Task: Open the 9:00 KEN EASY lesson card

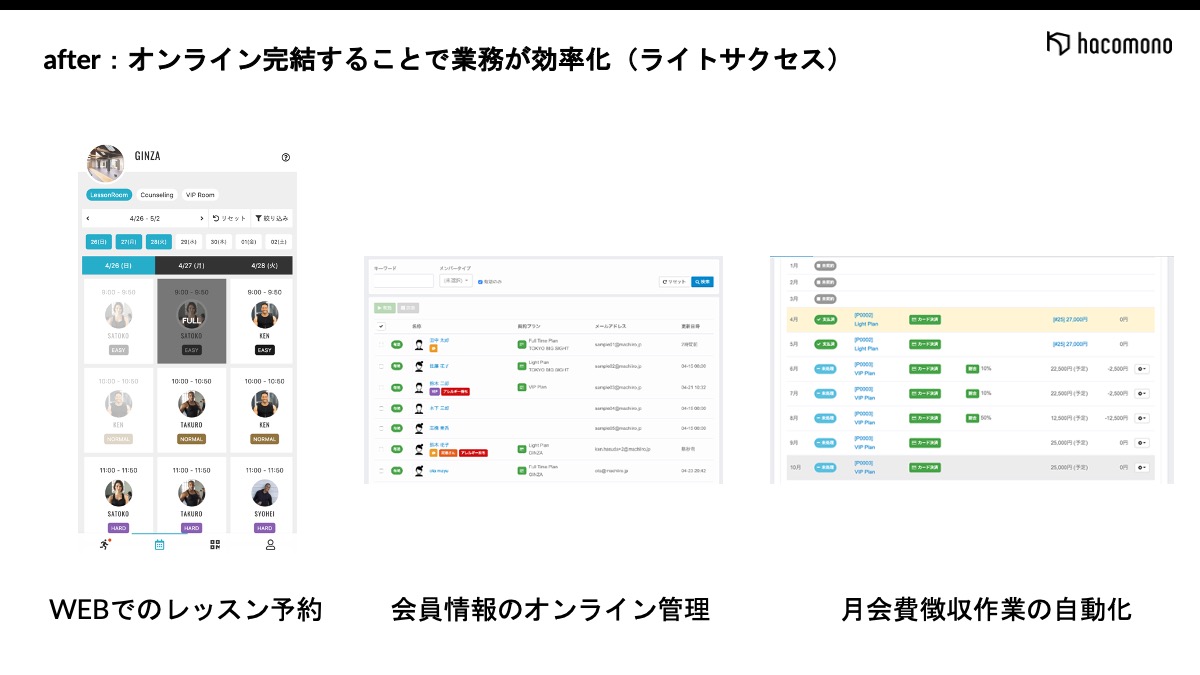Action: (264, 321)
